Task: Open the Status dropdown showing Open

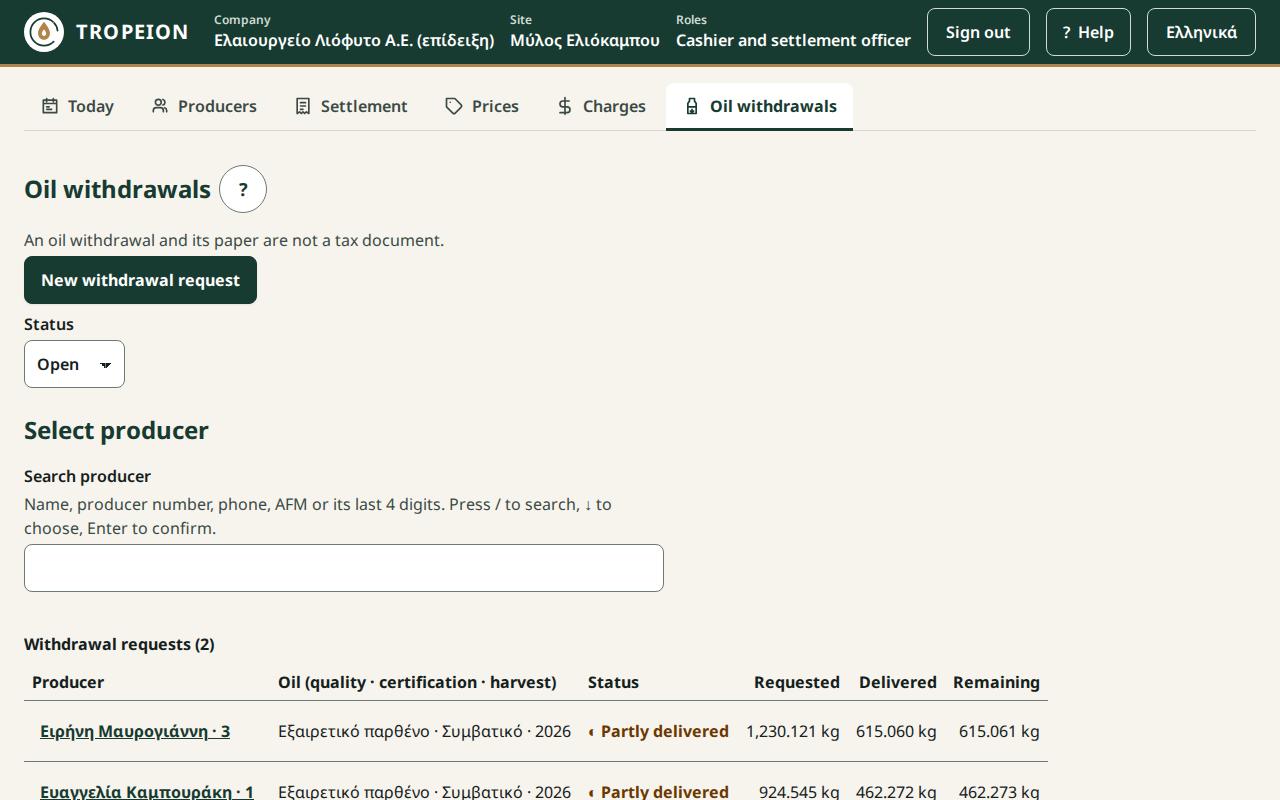Action: [74, 364]
